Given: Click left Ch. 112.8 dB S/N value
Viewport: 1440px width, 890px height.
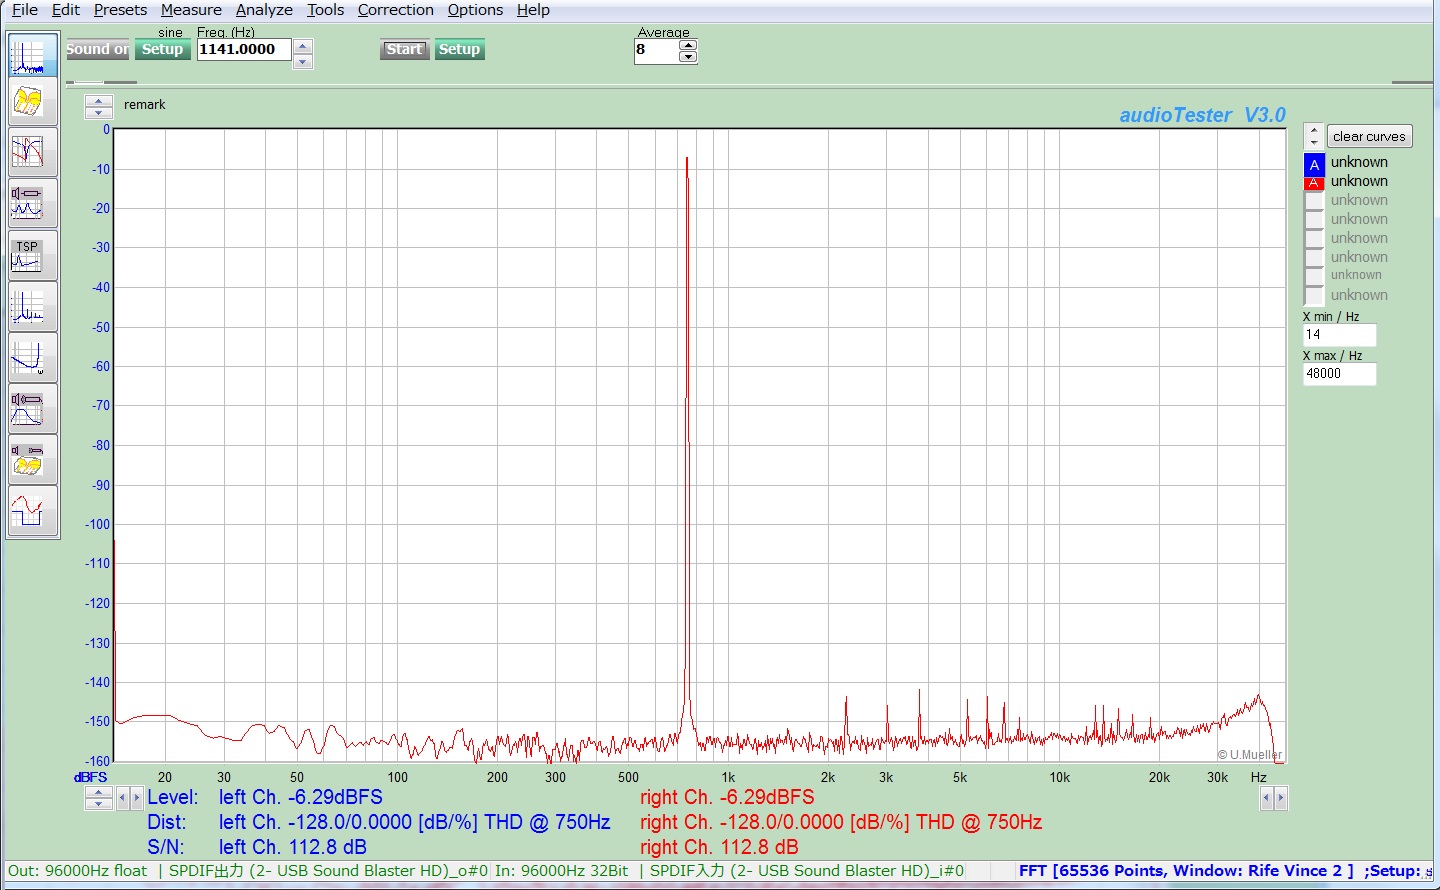Looking at the screenshot, I should pyautogui.click(x=293, y=847).
